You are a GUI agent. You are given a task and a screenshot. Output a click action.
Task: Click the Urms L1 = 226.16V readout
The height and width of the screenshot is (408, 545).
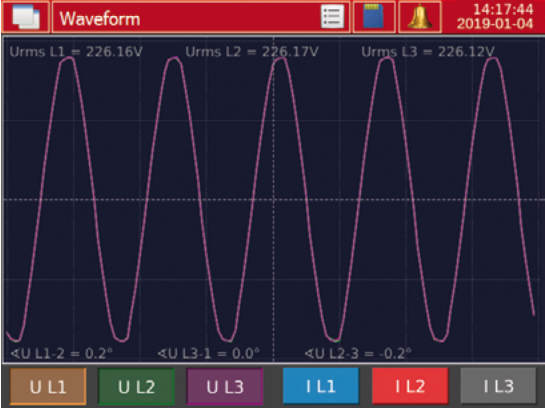coord(76,52)
